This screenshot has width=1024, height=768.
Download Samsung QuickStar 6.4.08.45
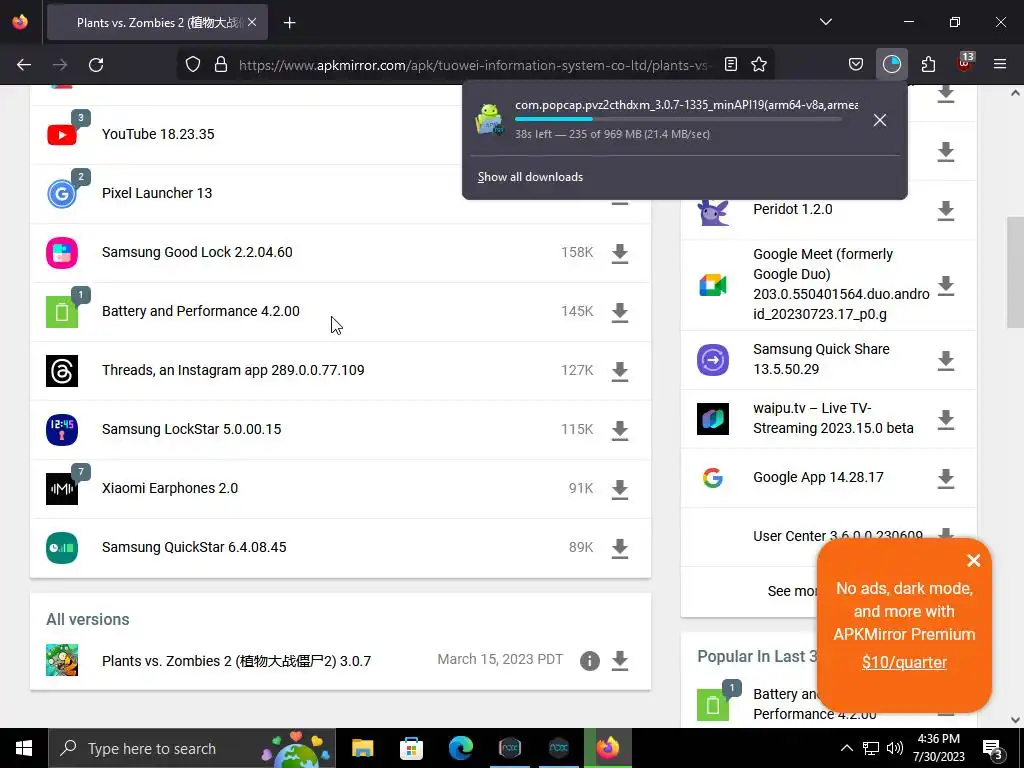click(620, 549)
